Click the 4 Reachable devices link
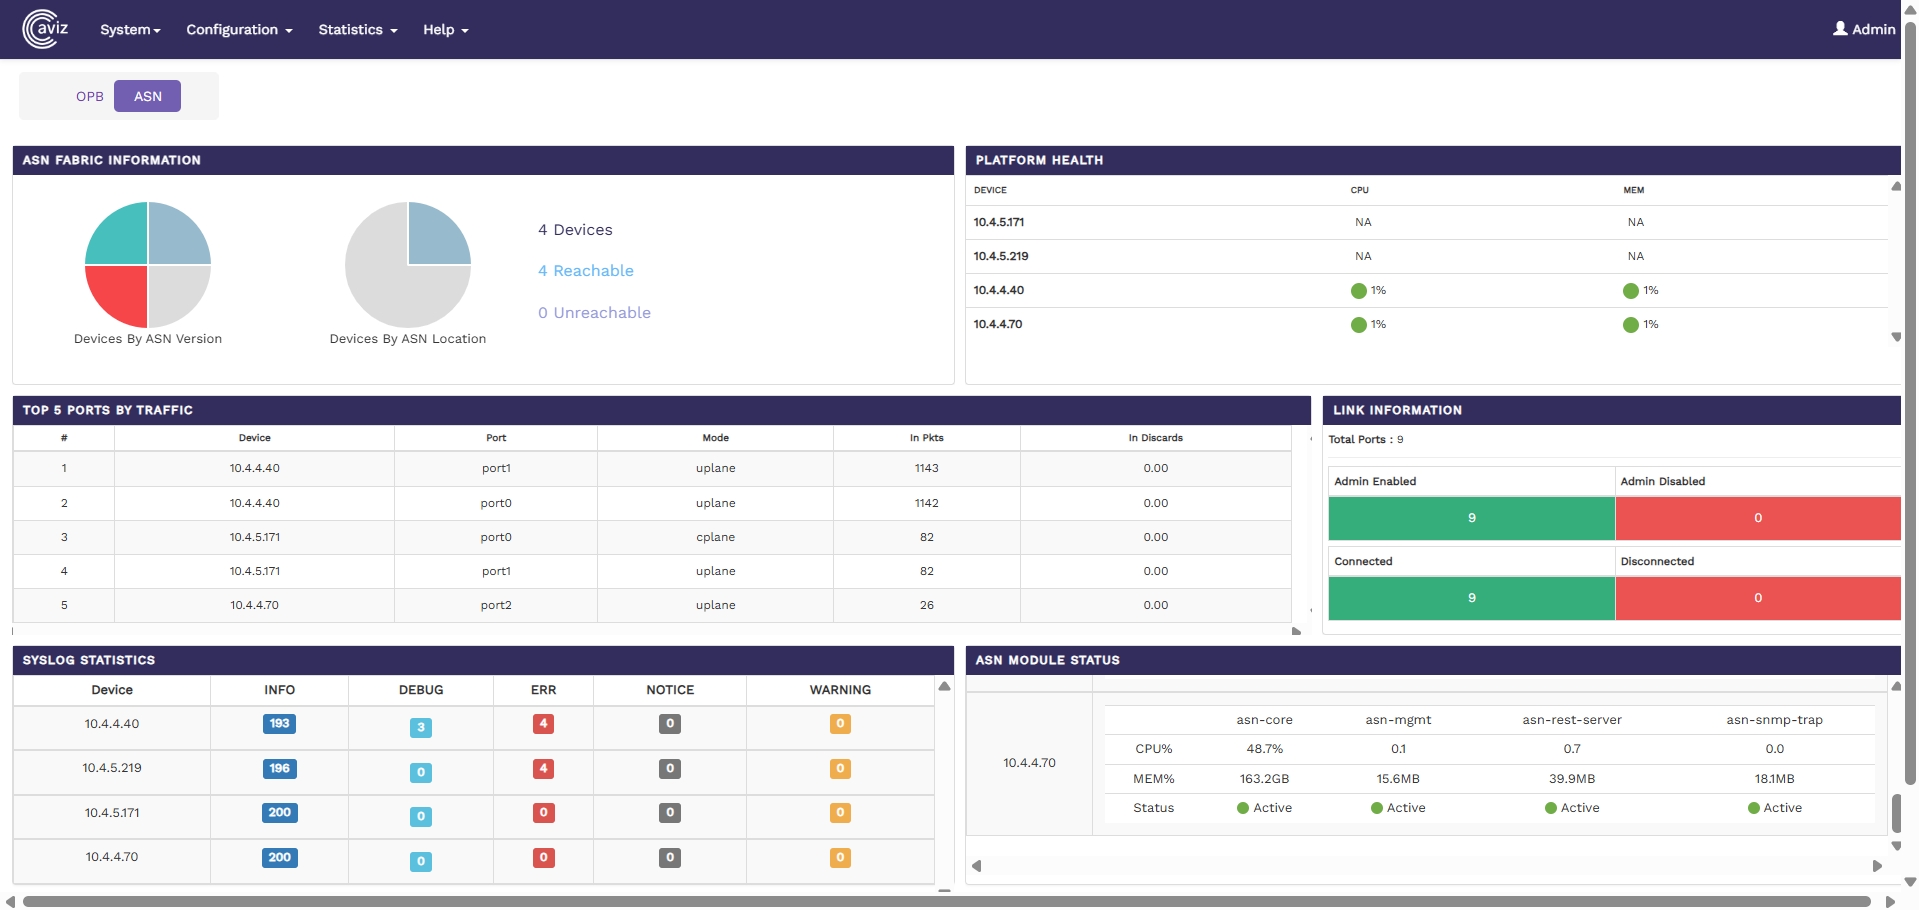The width and height of the screenshot is (1919, 910). [585, 271]
